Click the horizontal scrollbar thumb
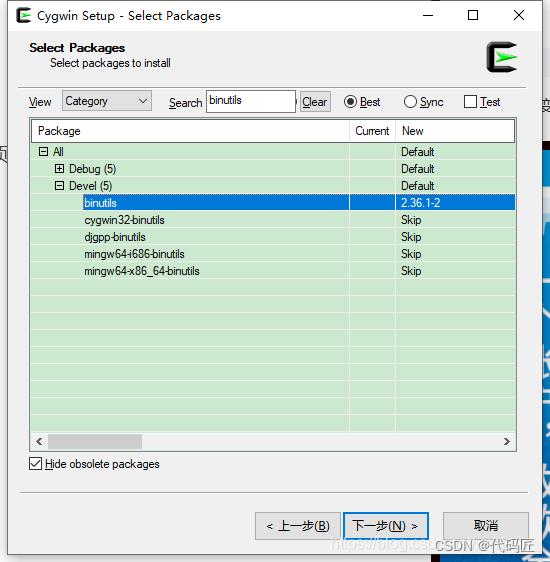Viewport: 550px width, 562px height. click(x=95, y=442)
